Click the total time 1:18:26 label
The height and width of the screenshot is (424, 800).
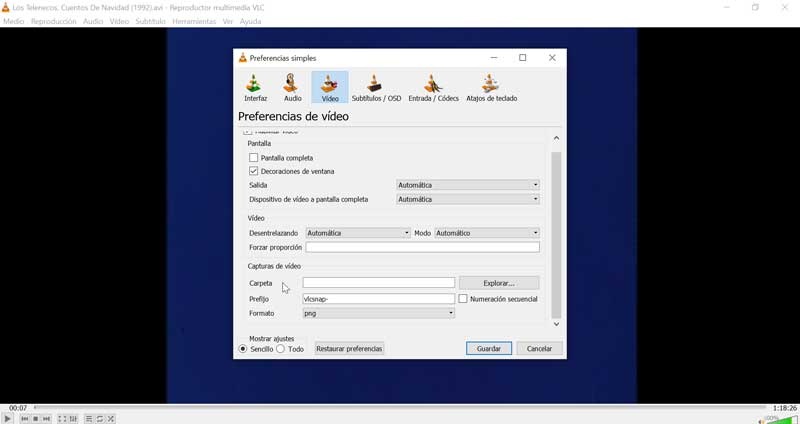[x=785, y=408]
